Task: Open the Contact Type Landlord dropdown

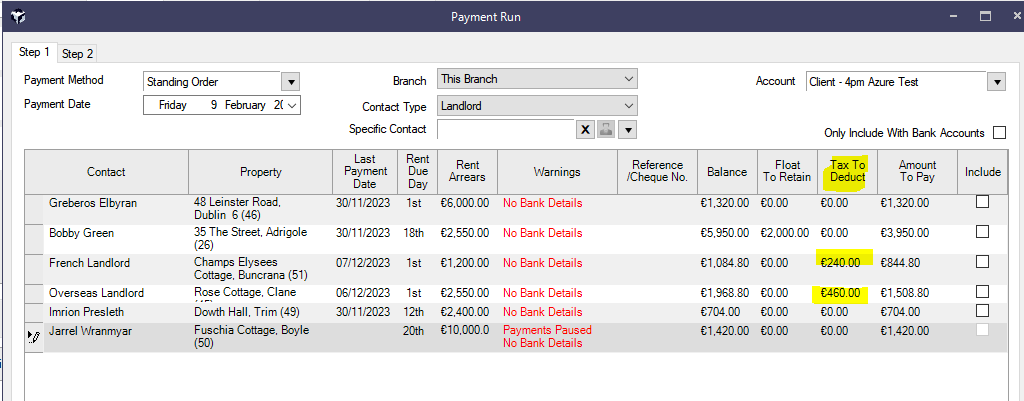Action: point(628,106)
